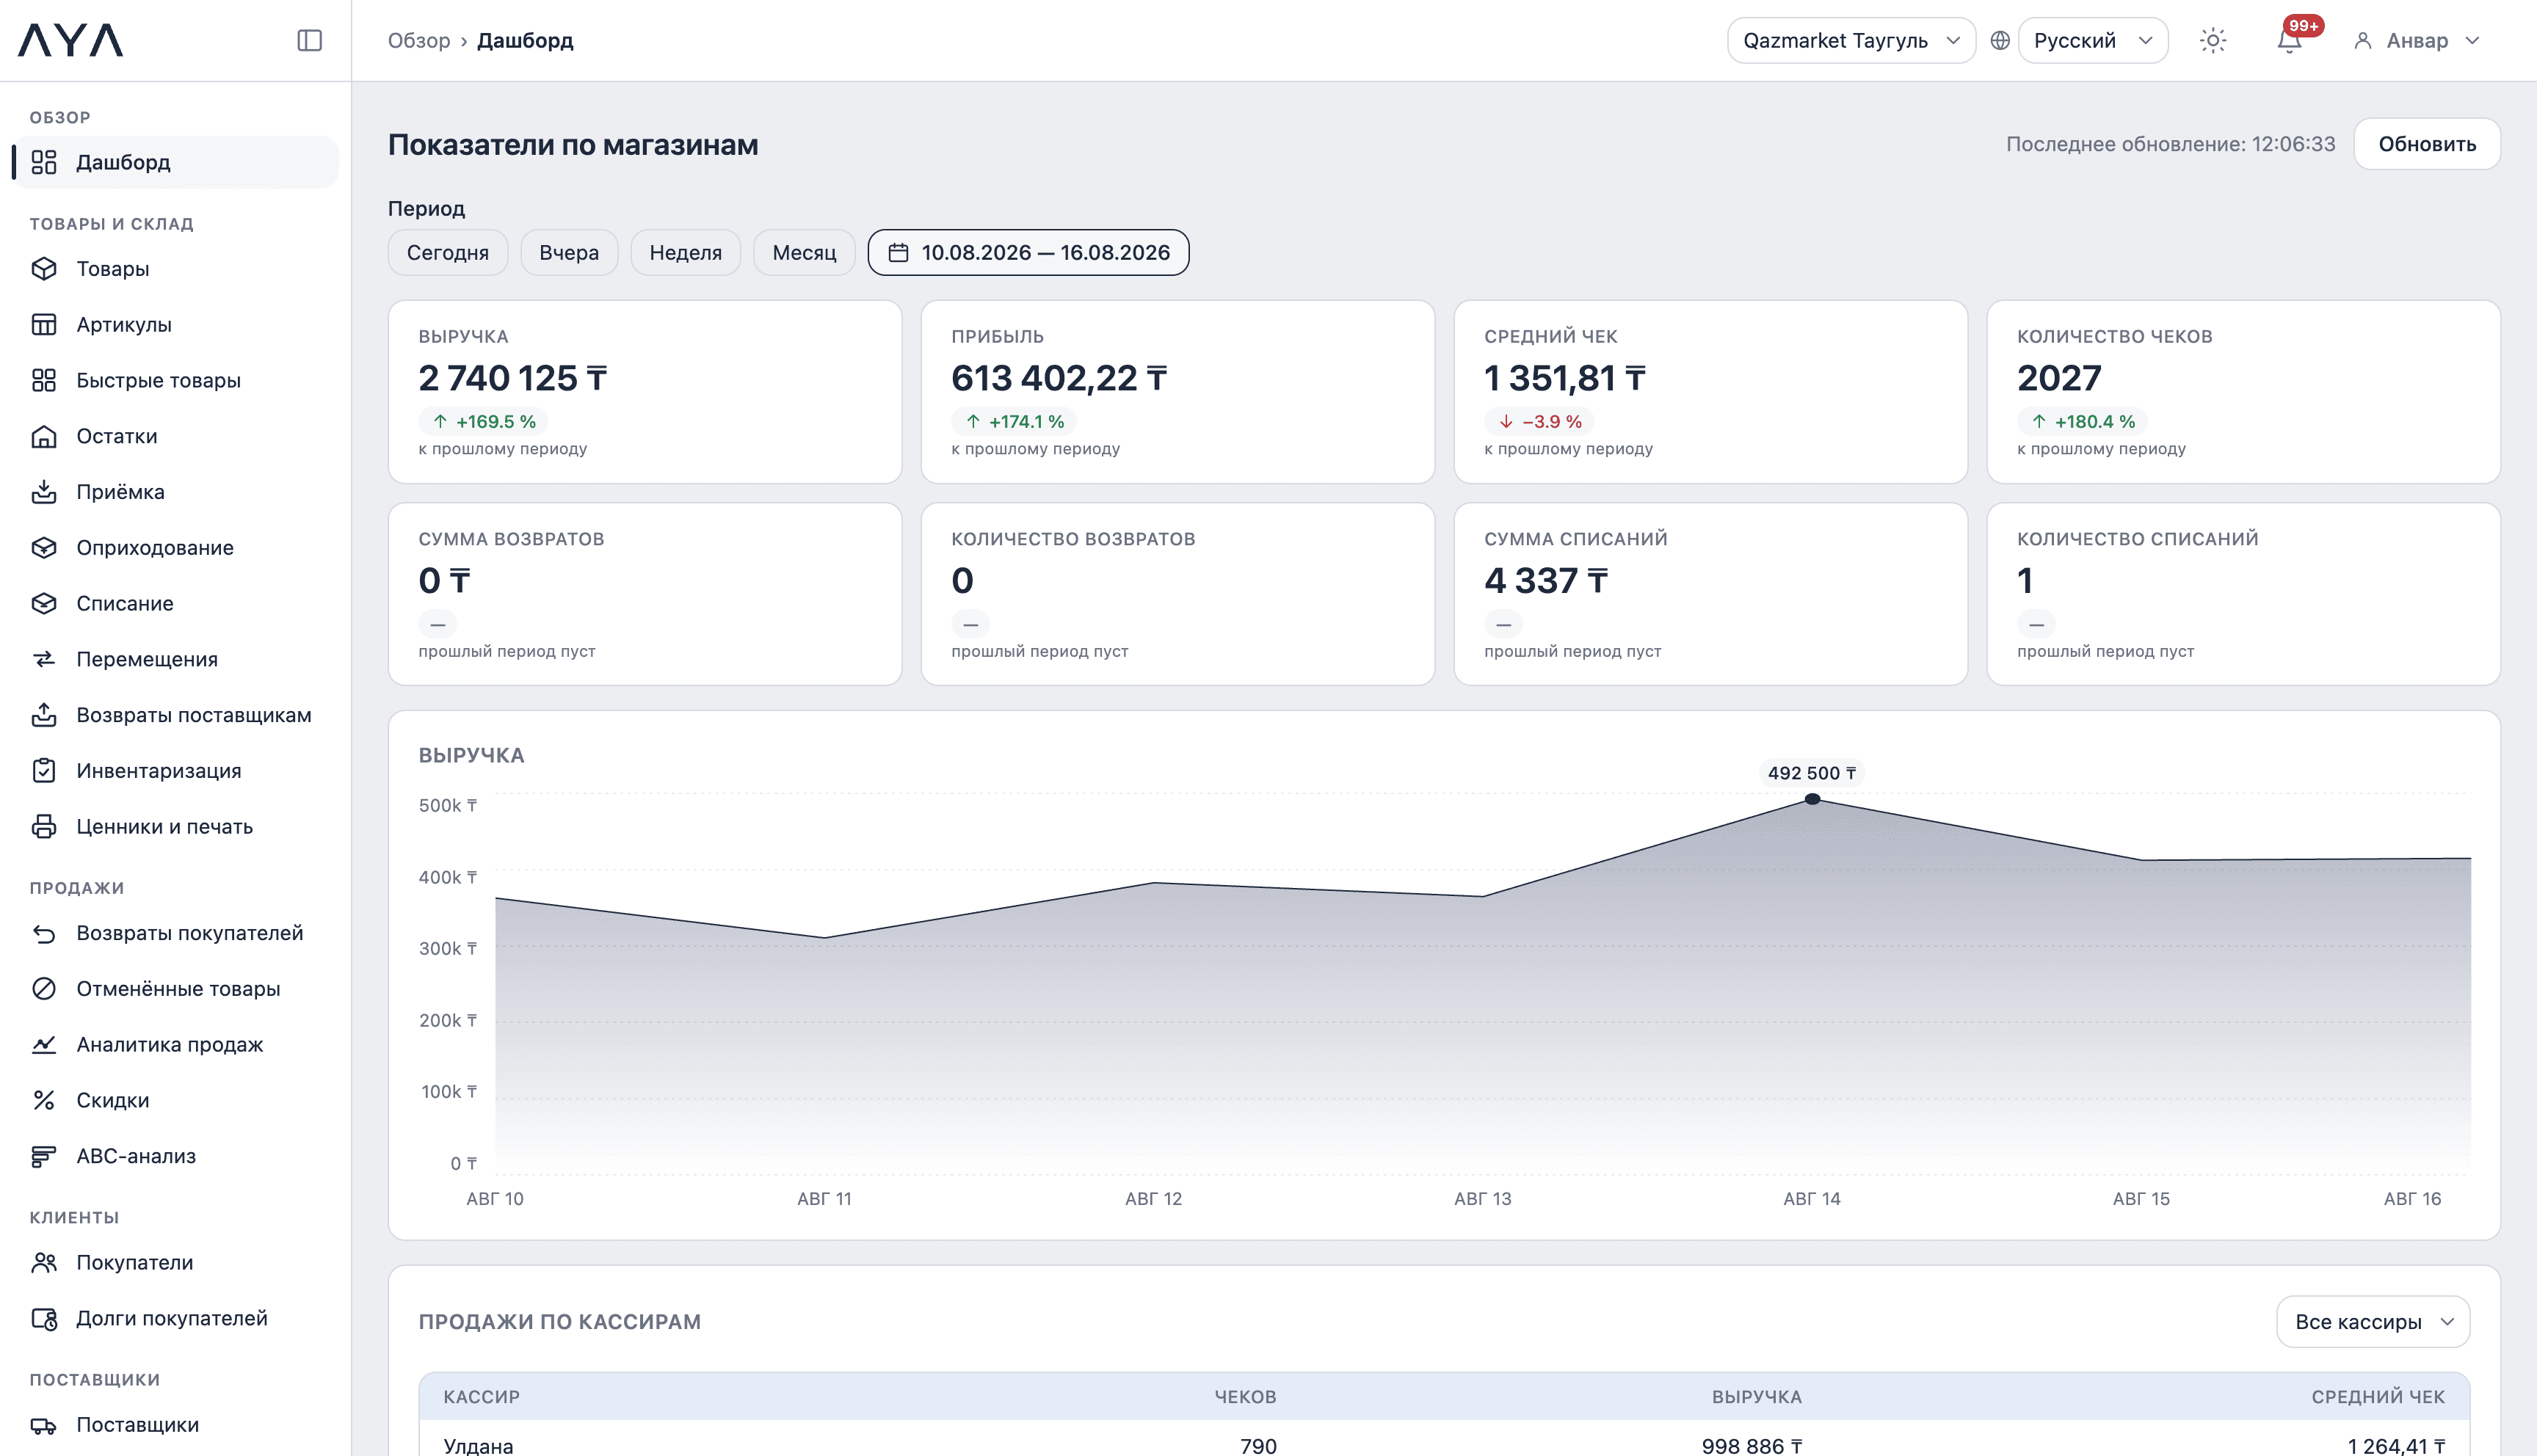Viewport: 2537px width, 1456px height.
Task: Click the Оприходование icon
Action: (44, 548)
